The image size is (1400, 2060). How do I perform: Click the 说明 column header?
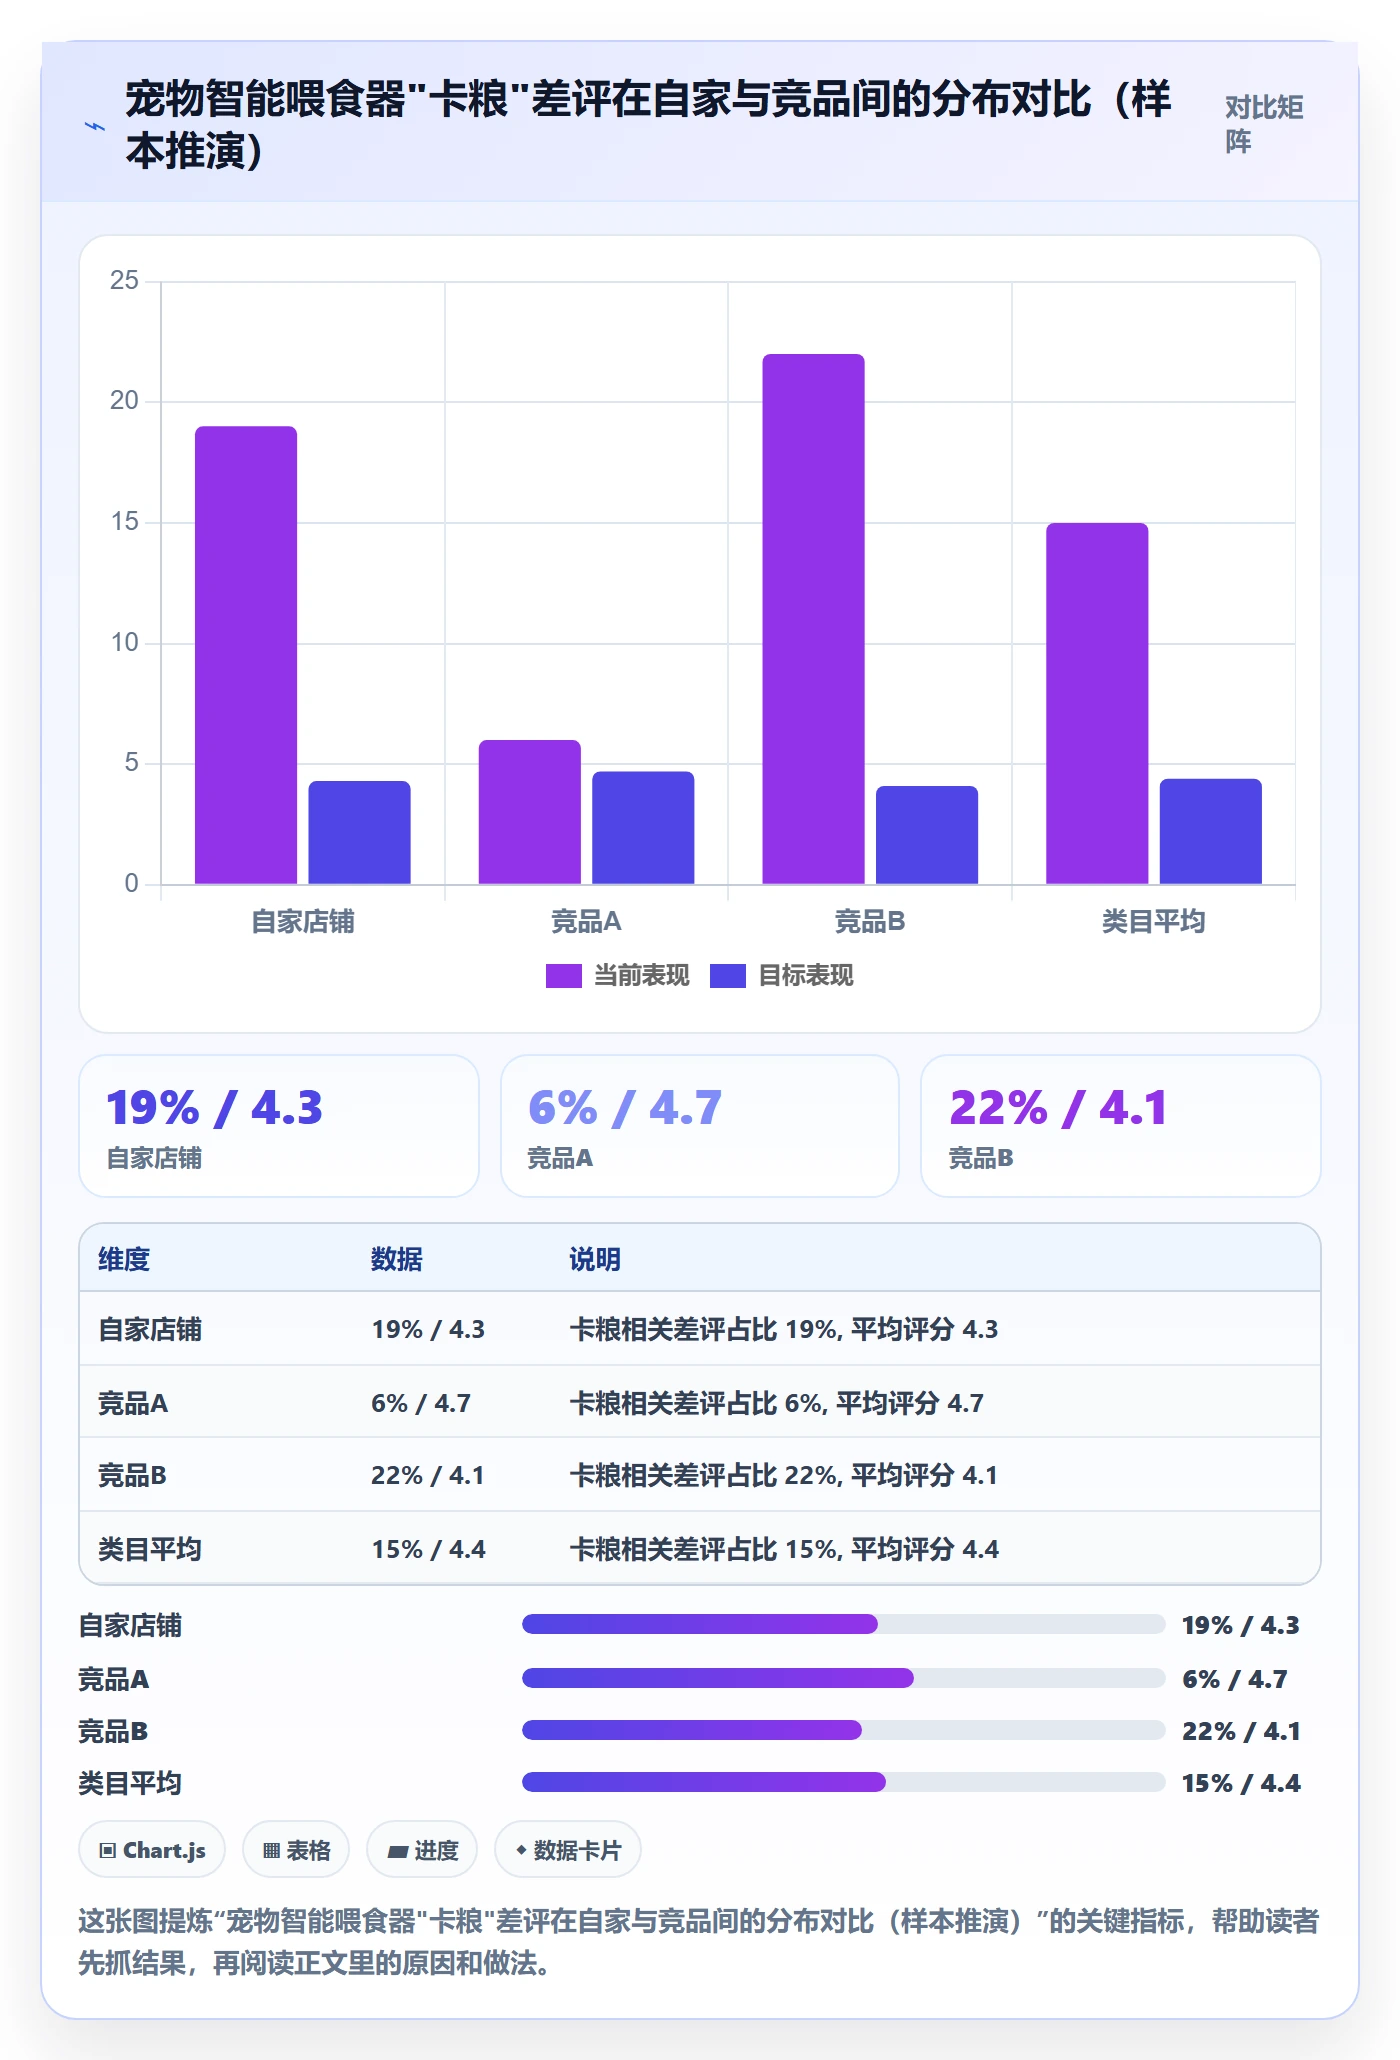pos(595,1259)
